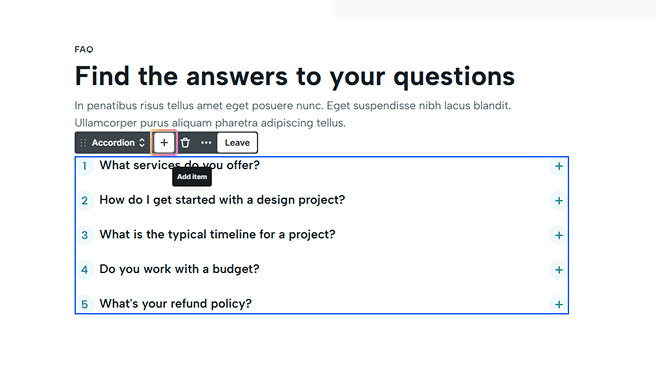Click the Add item plus button in toolbar
The image size is (656, 384).
164,143
